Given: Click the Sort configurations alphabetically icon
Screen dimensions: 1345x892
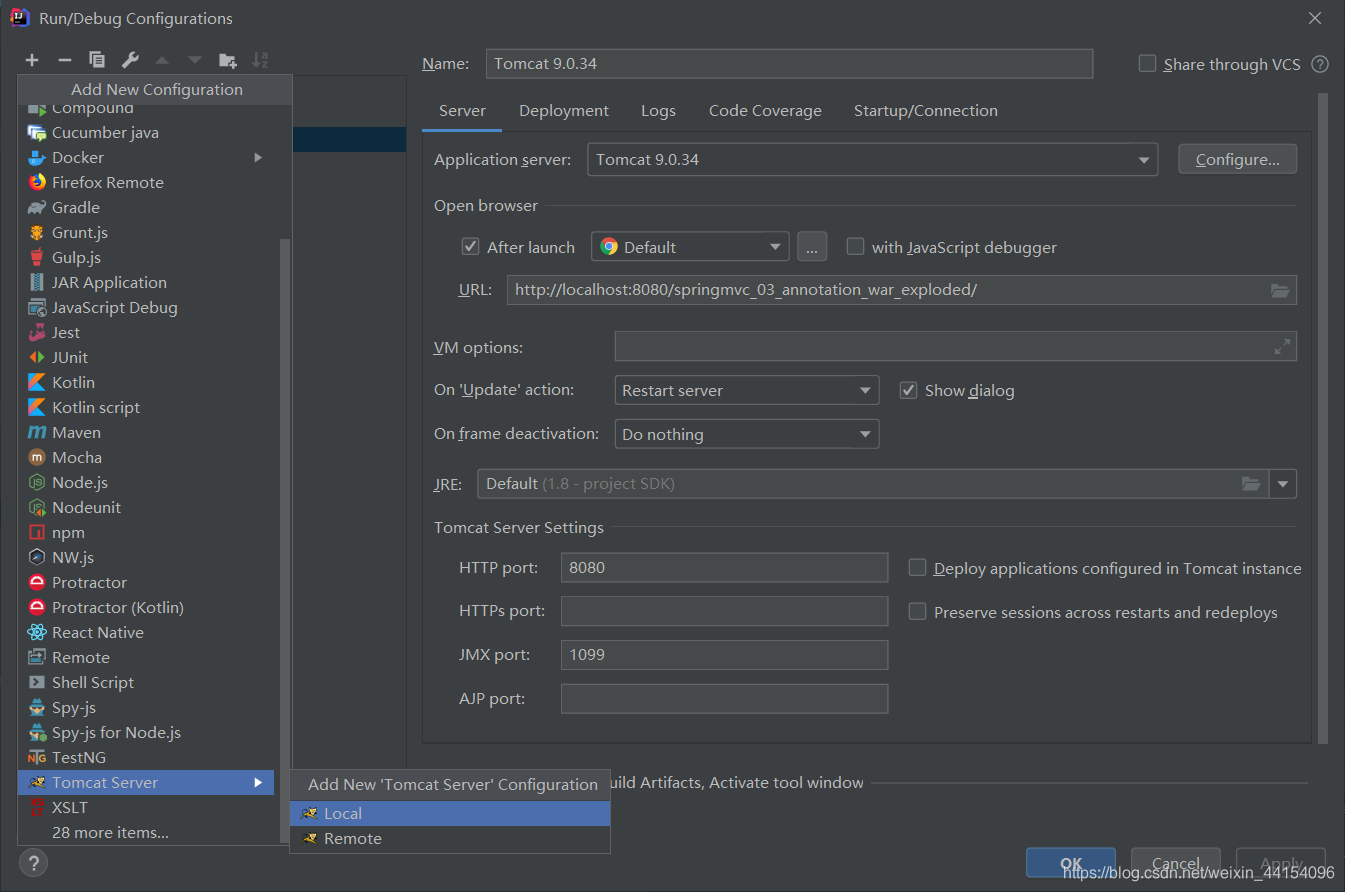Looking at the screenshot, I should click(260, 60).
